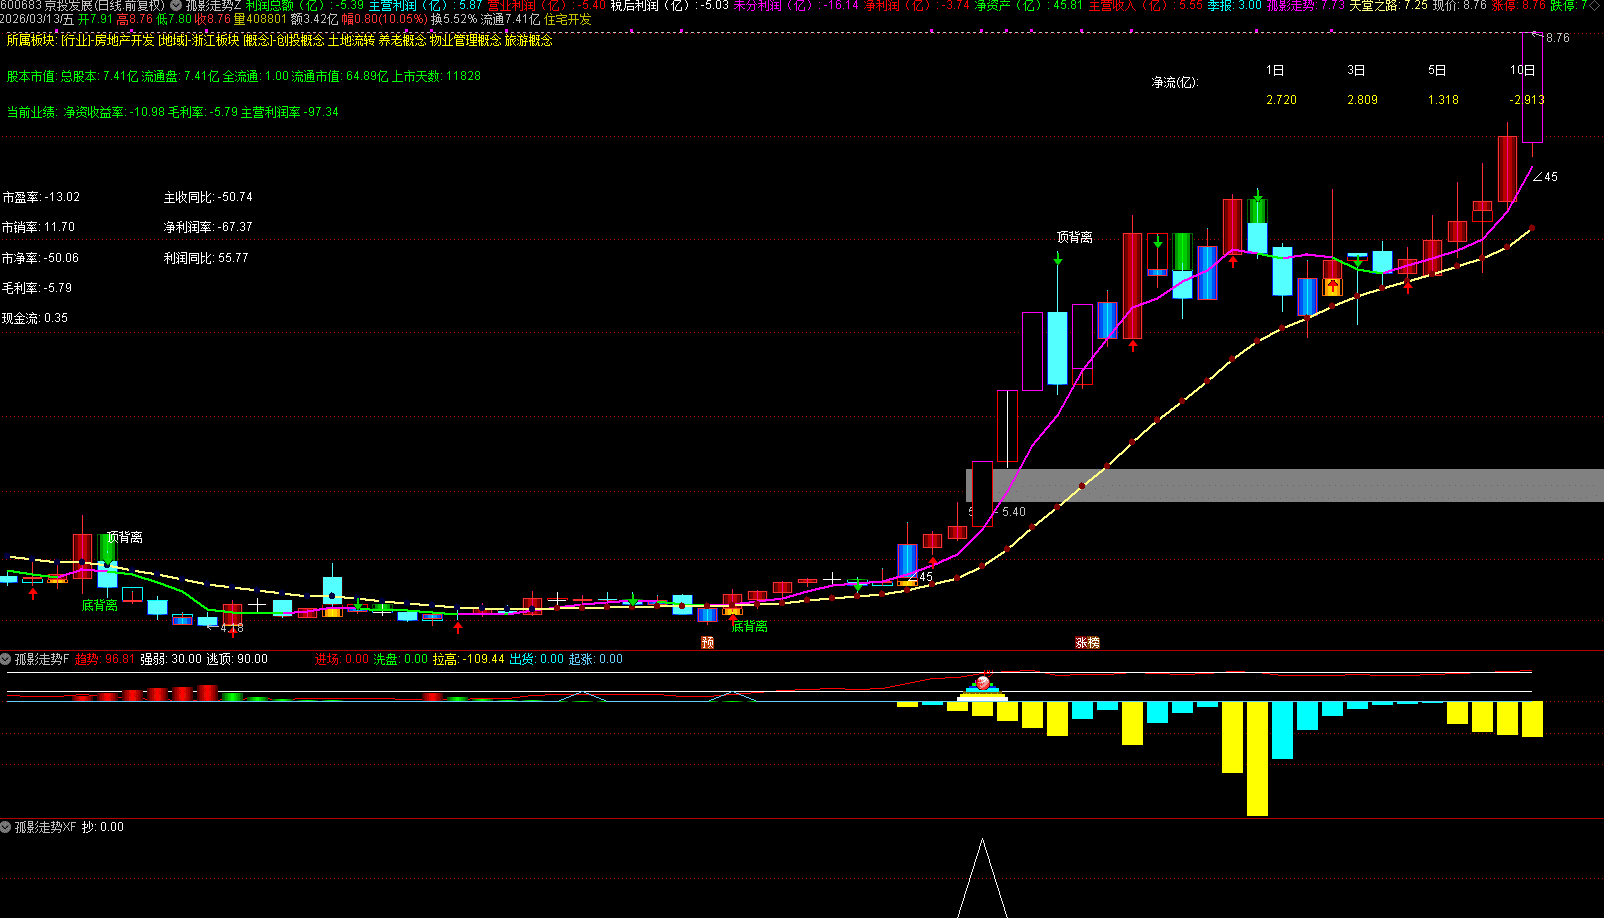Click the 京投发展(日线.前复权) chart title

[104, 6]
